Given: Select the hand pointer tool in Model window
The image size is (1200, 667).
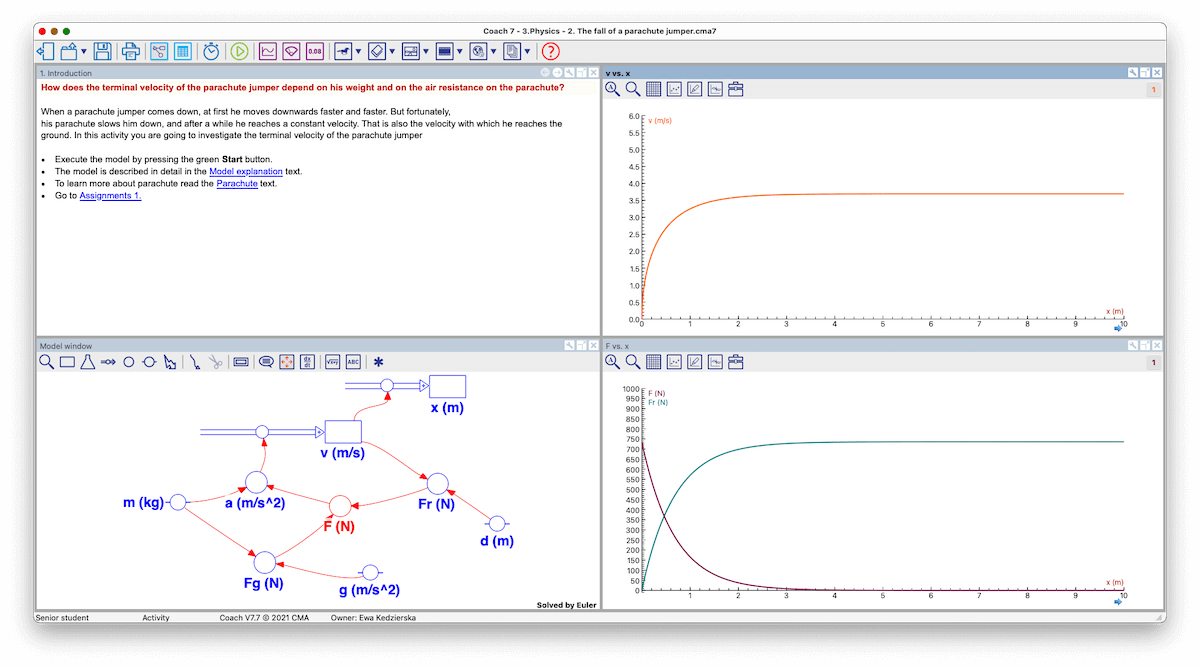Looking at the screenshot, I should 170,362.
